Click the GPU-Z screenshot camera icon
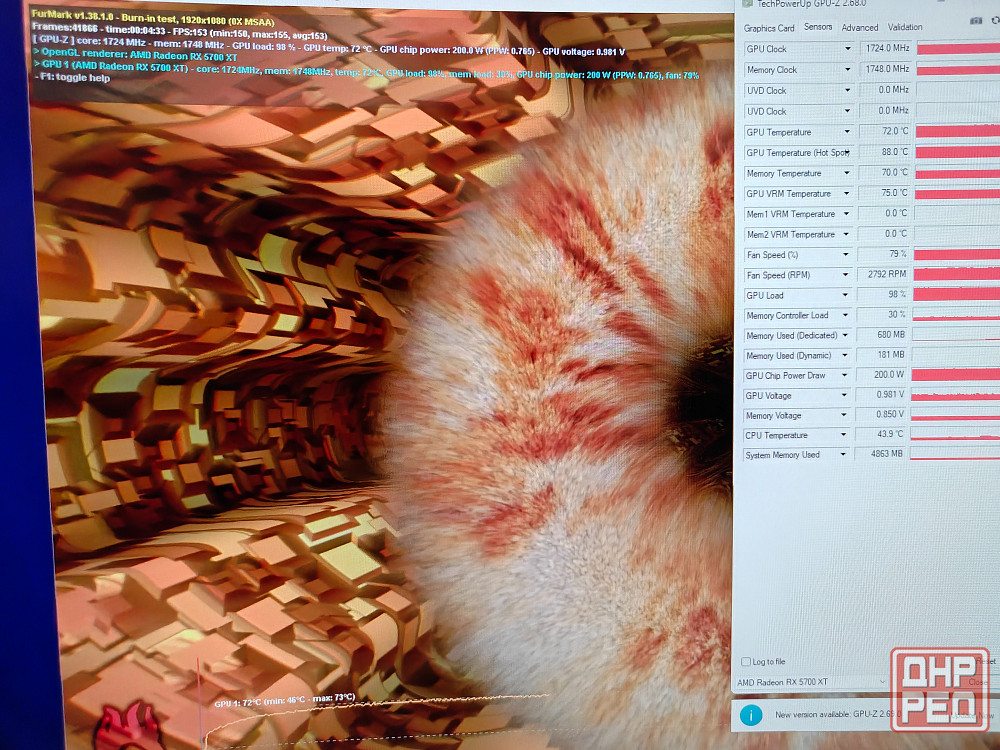The width and height of the screenshot is (1000, 750). tap(976, 21)
